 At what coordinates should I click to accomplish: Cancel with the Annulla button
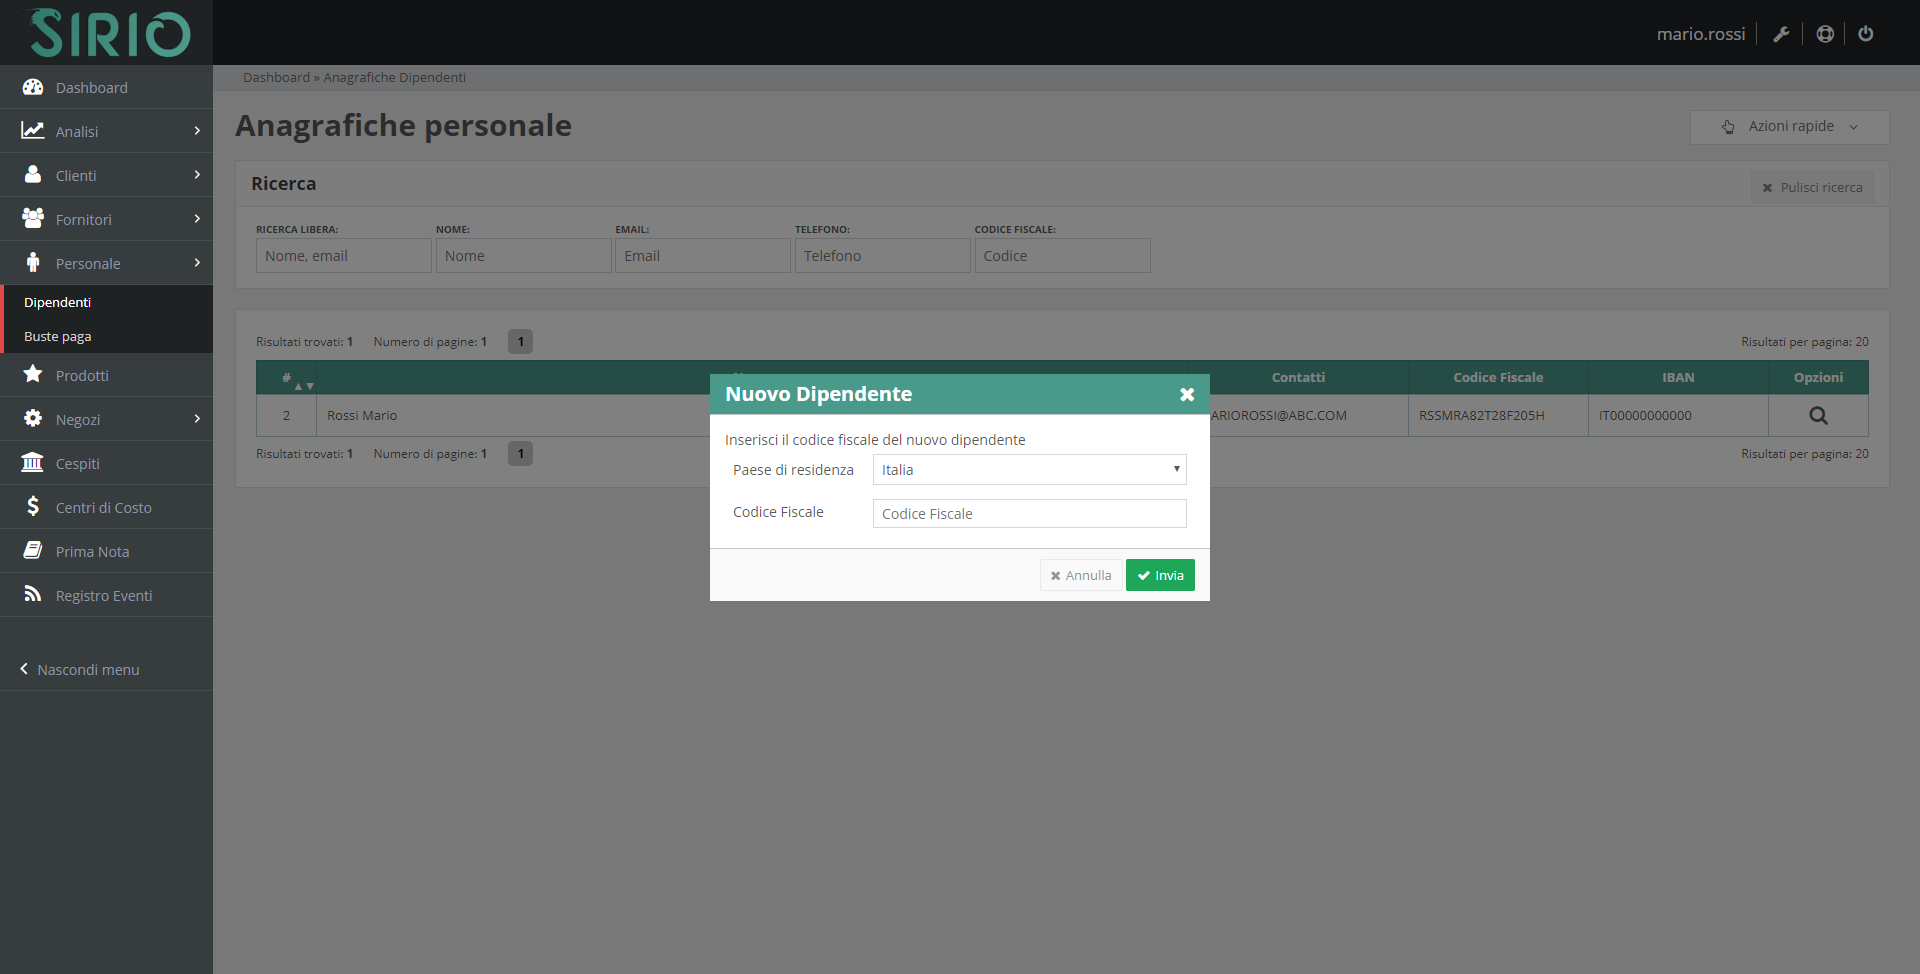(x=1081, y=575)
